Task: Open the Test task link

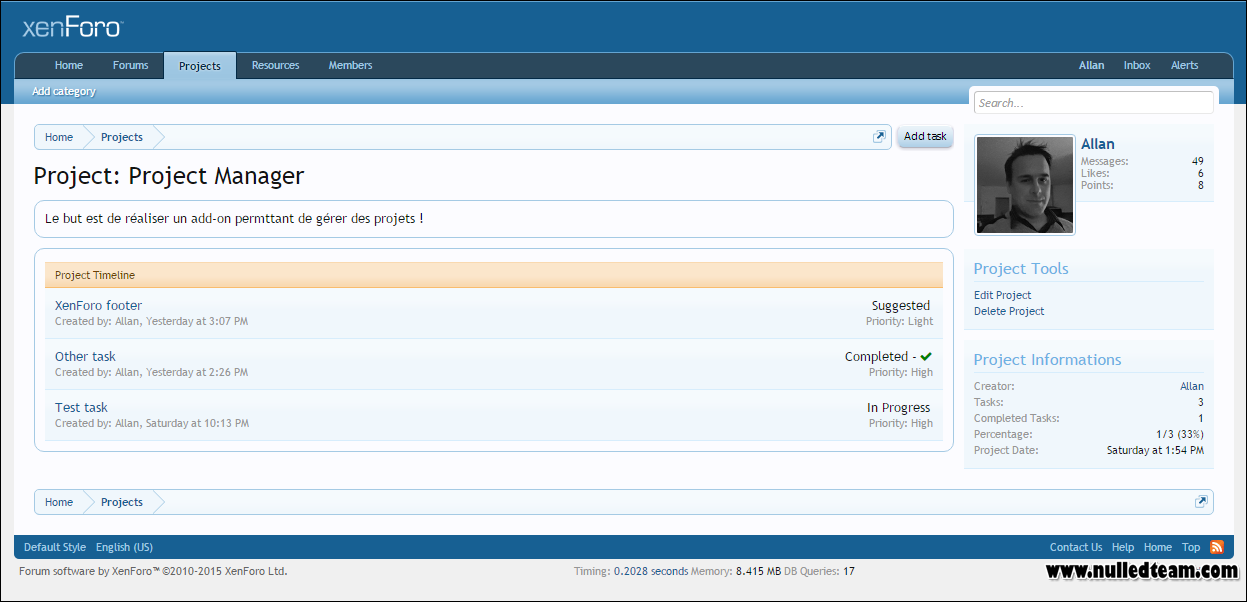Action: point(81,408)
